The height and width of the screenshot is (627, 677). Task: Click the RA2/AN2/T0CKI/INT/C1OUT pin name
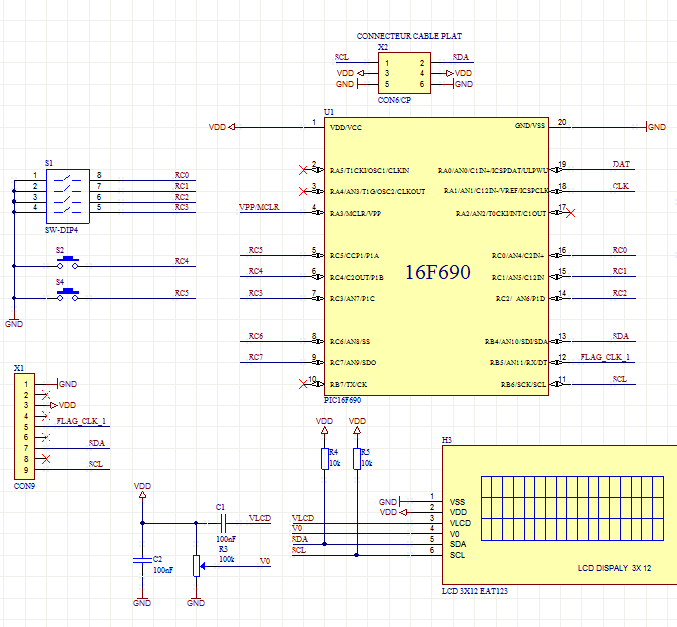[501, 213]
